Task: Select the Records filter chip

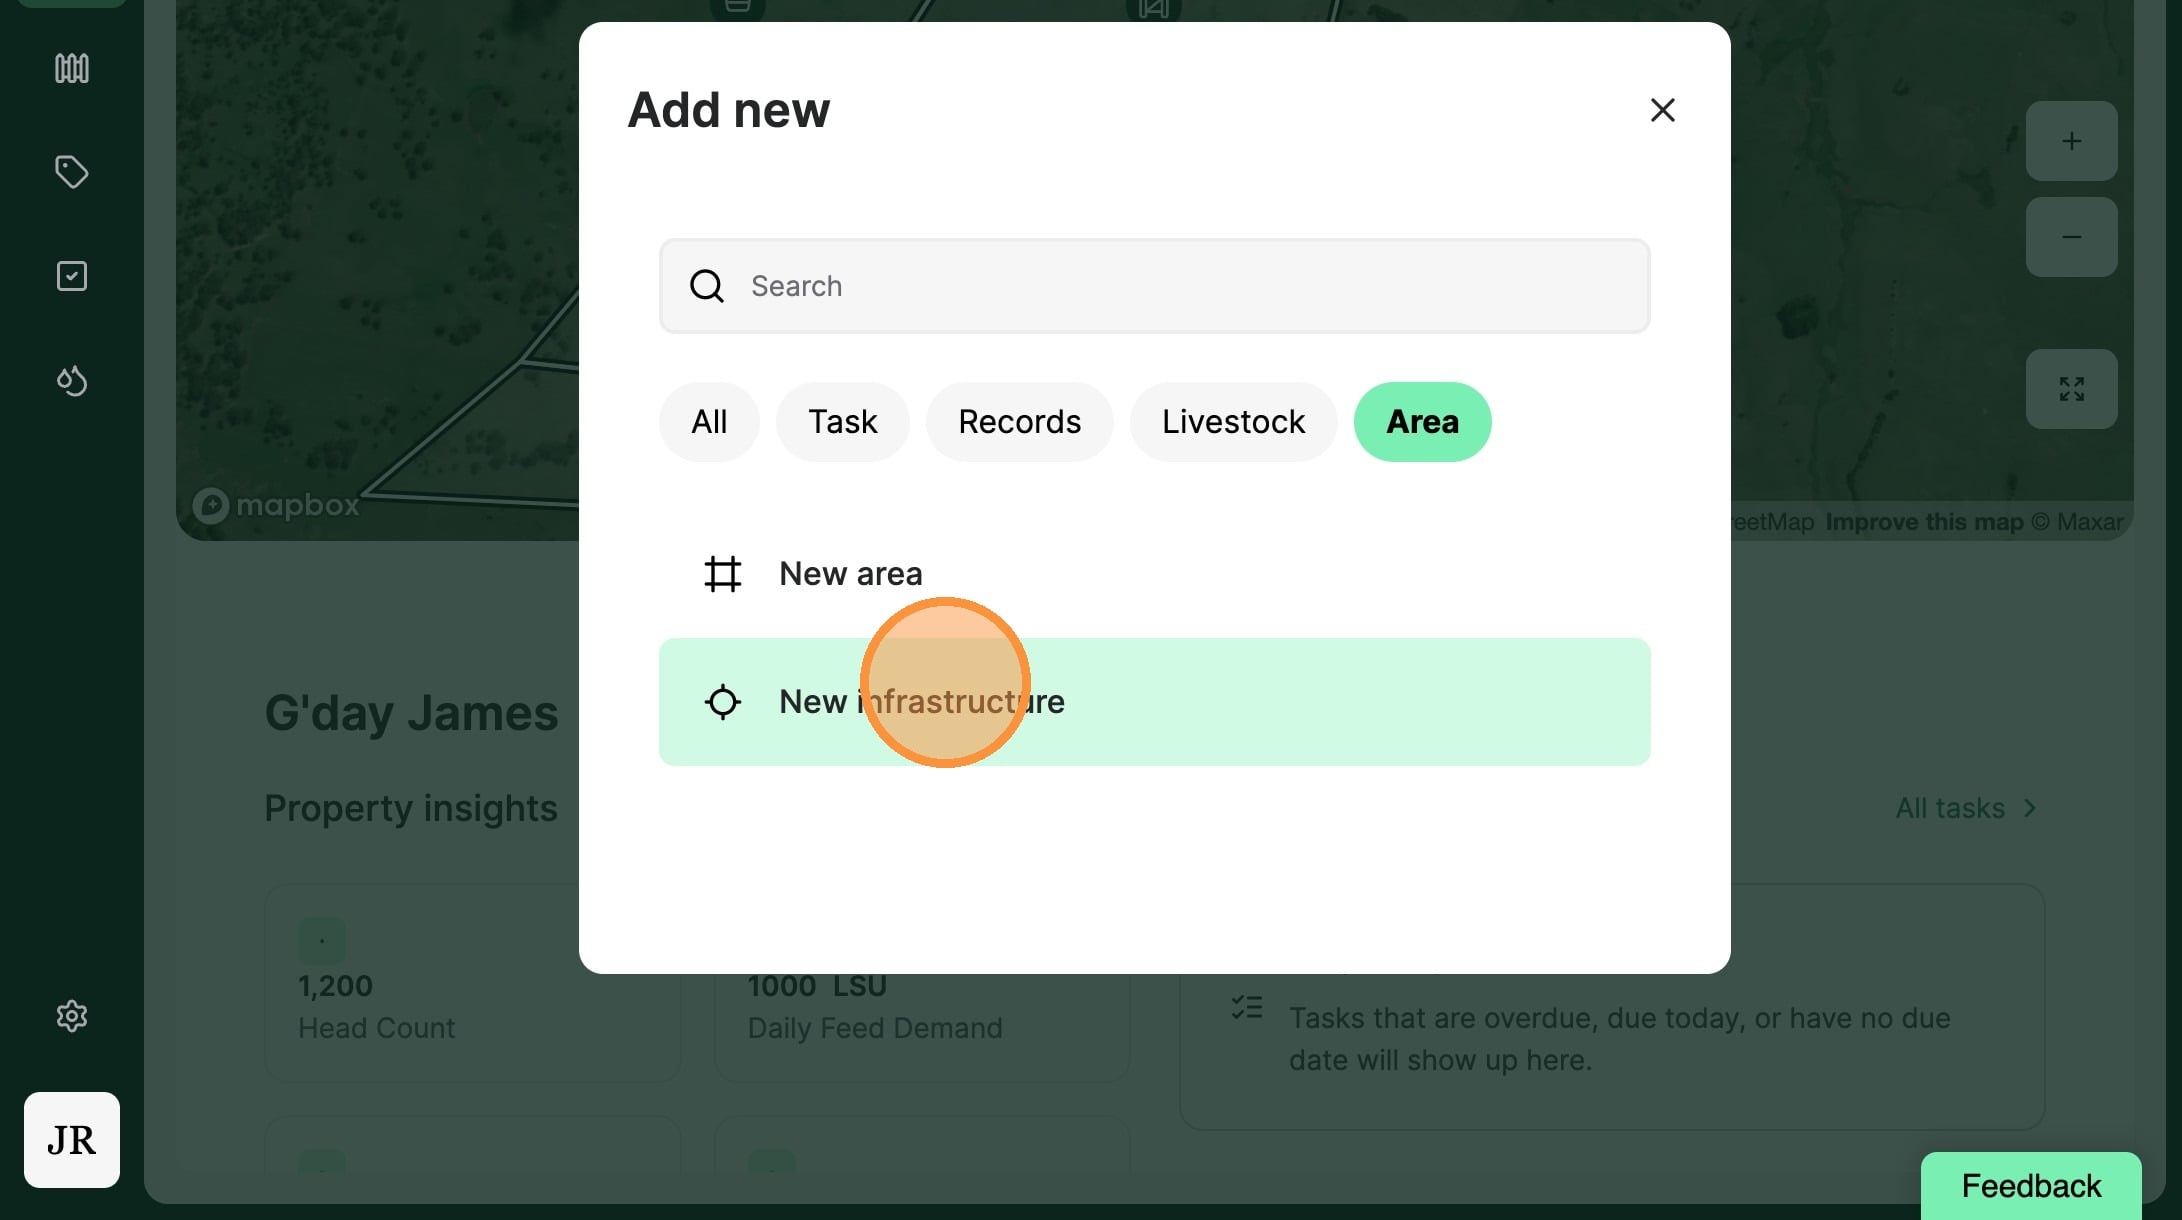Action: click(x=1019, y=422)
